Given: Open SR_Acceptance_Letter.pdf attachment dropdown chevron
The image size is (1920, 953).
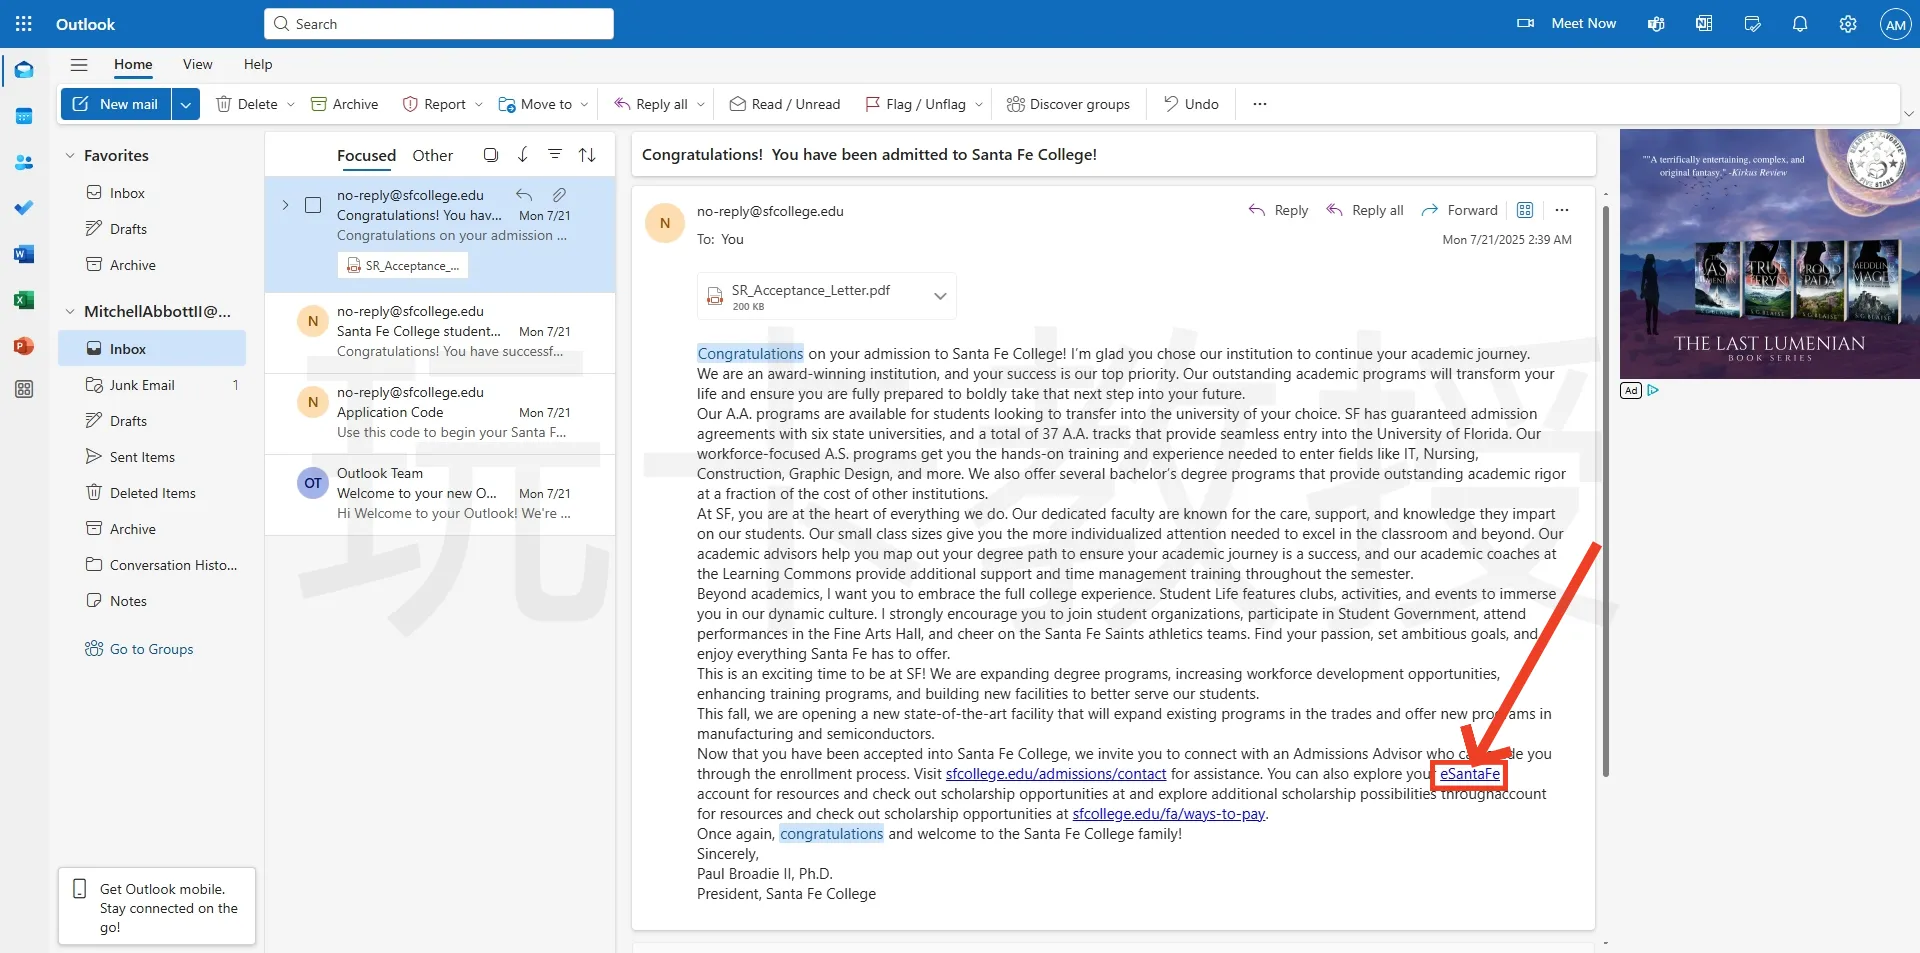Looking at the screenshot, I should (939, 297).
